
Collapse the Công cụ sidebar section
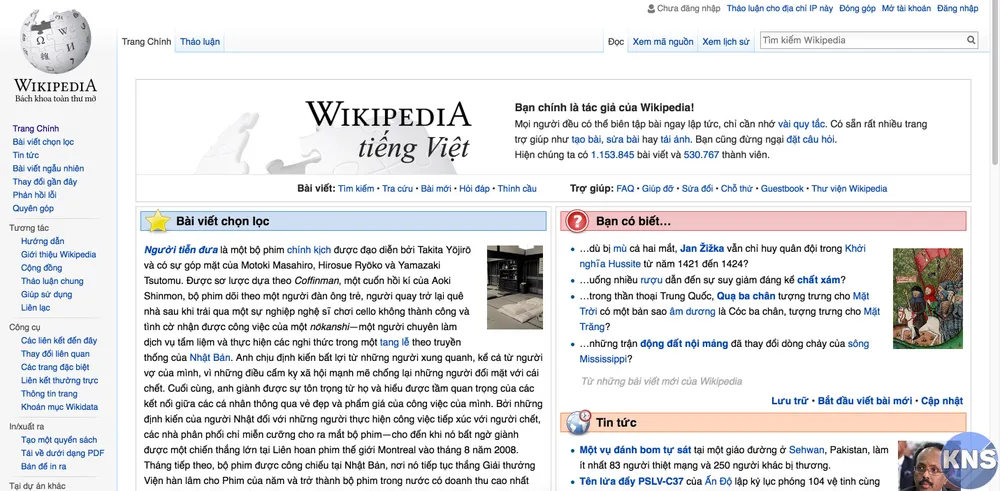coord(25,327)
